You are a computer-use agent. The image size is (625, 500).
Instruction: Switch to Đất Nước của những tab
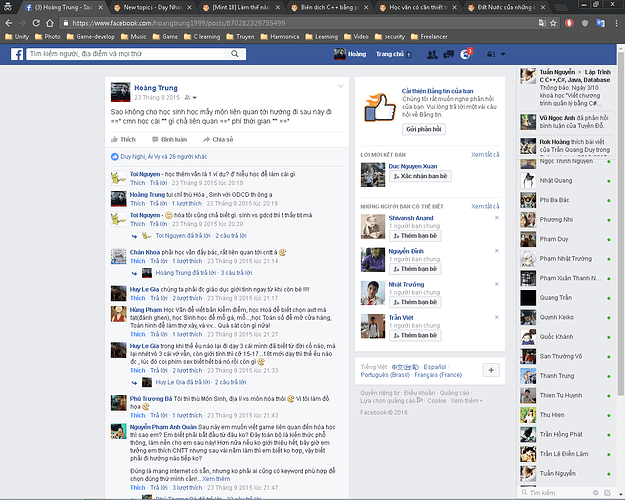tap(506, 8)
